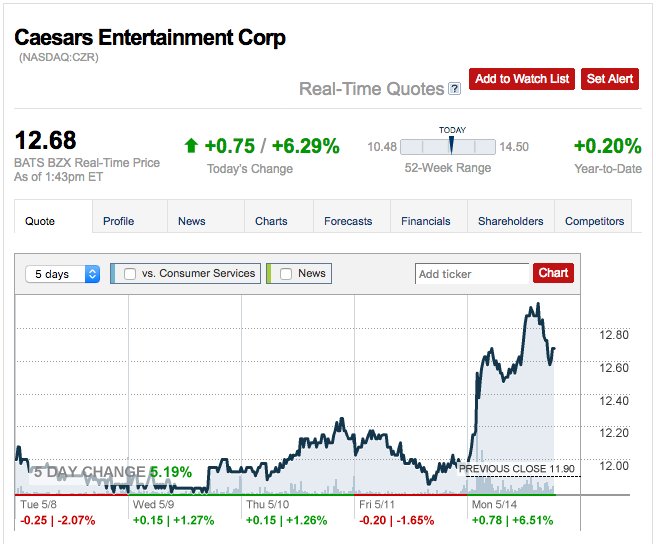
Task: Click the green up-arrow change indicator
Action: 191,146
